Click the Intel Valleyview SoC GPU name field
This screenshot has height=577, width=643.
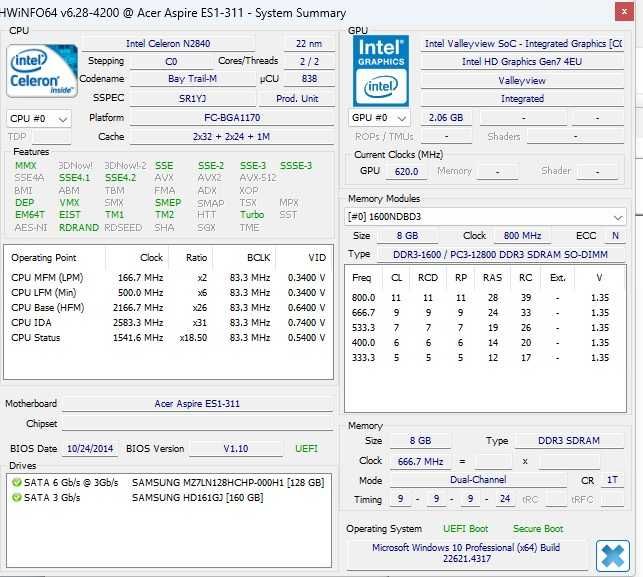[x=522, y=43]
